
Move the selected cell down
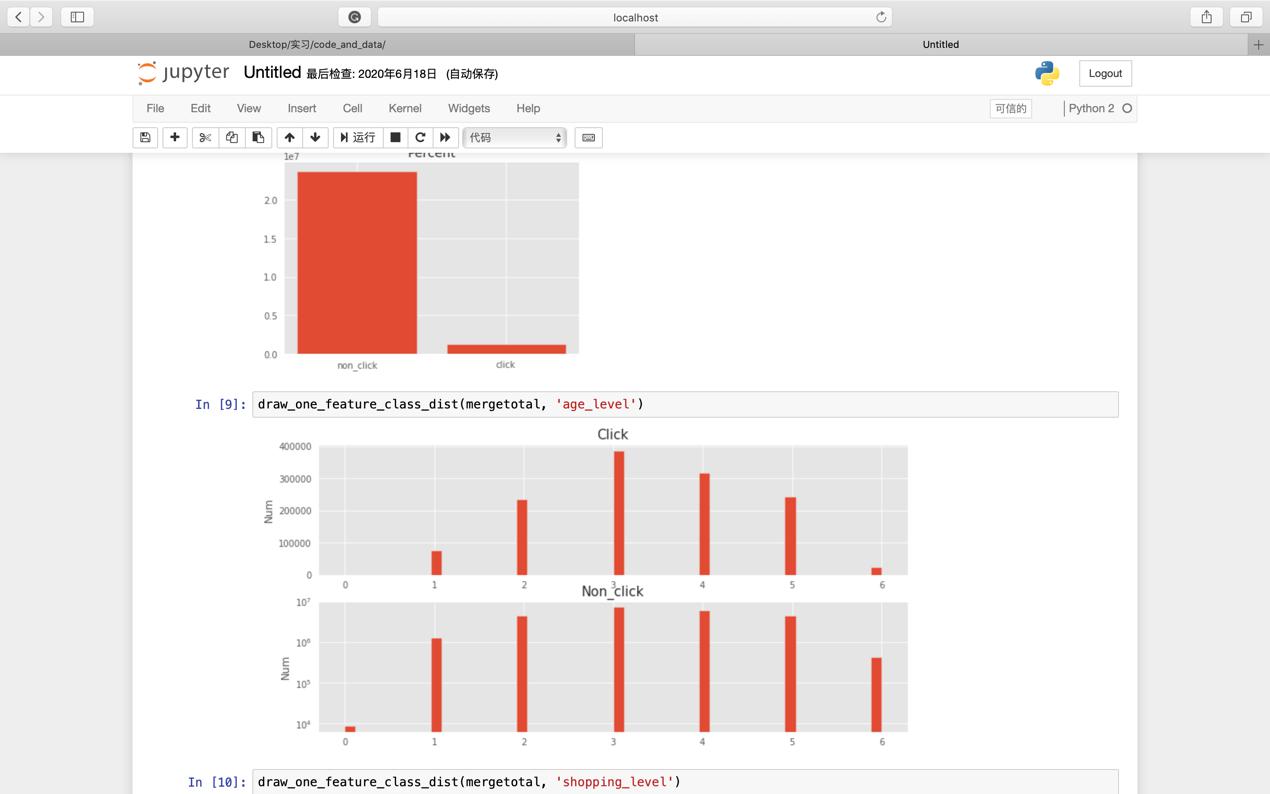(x=315, y=137)
